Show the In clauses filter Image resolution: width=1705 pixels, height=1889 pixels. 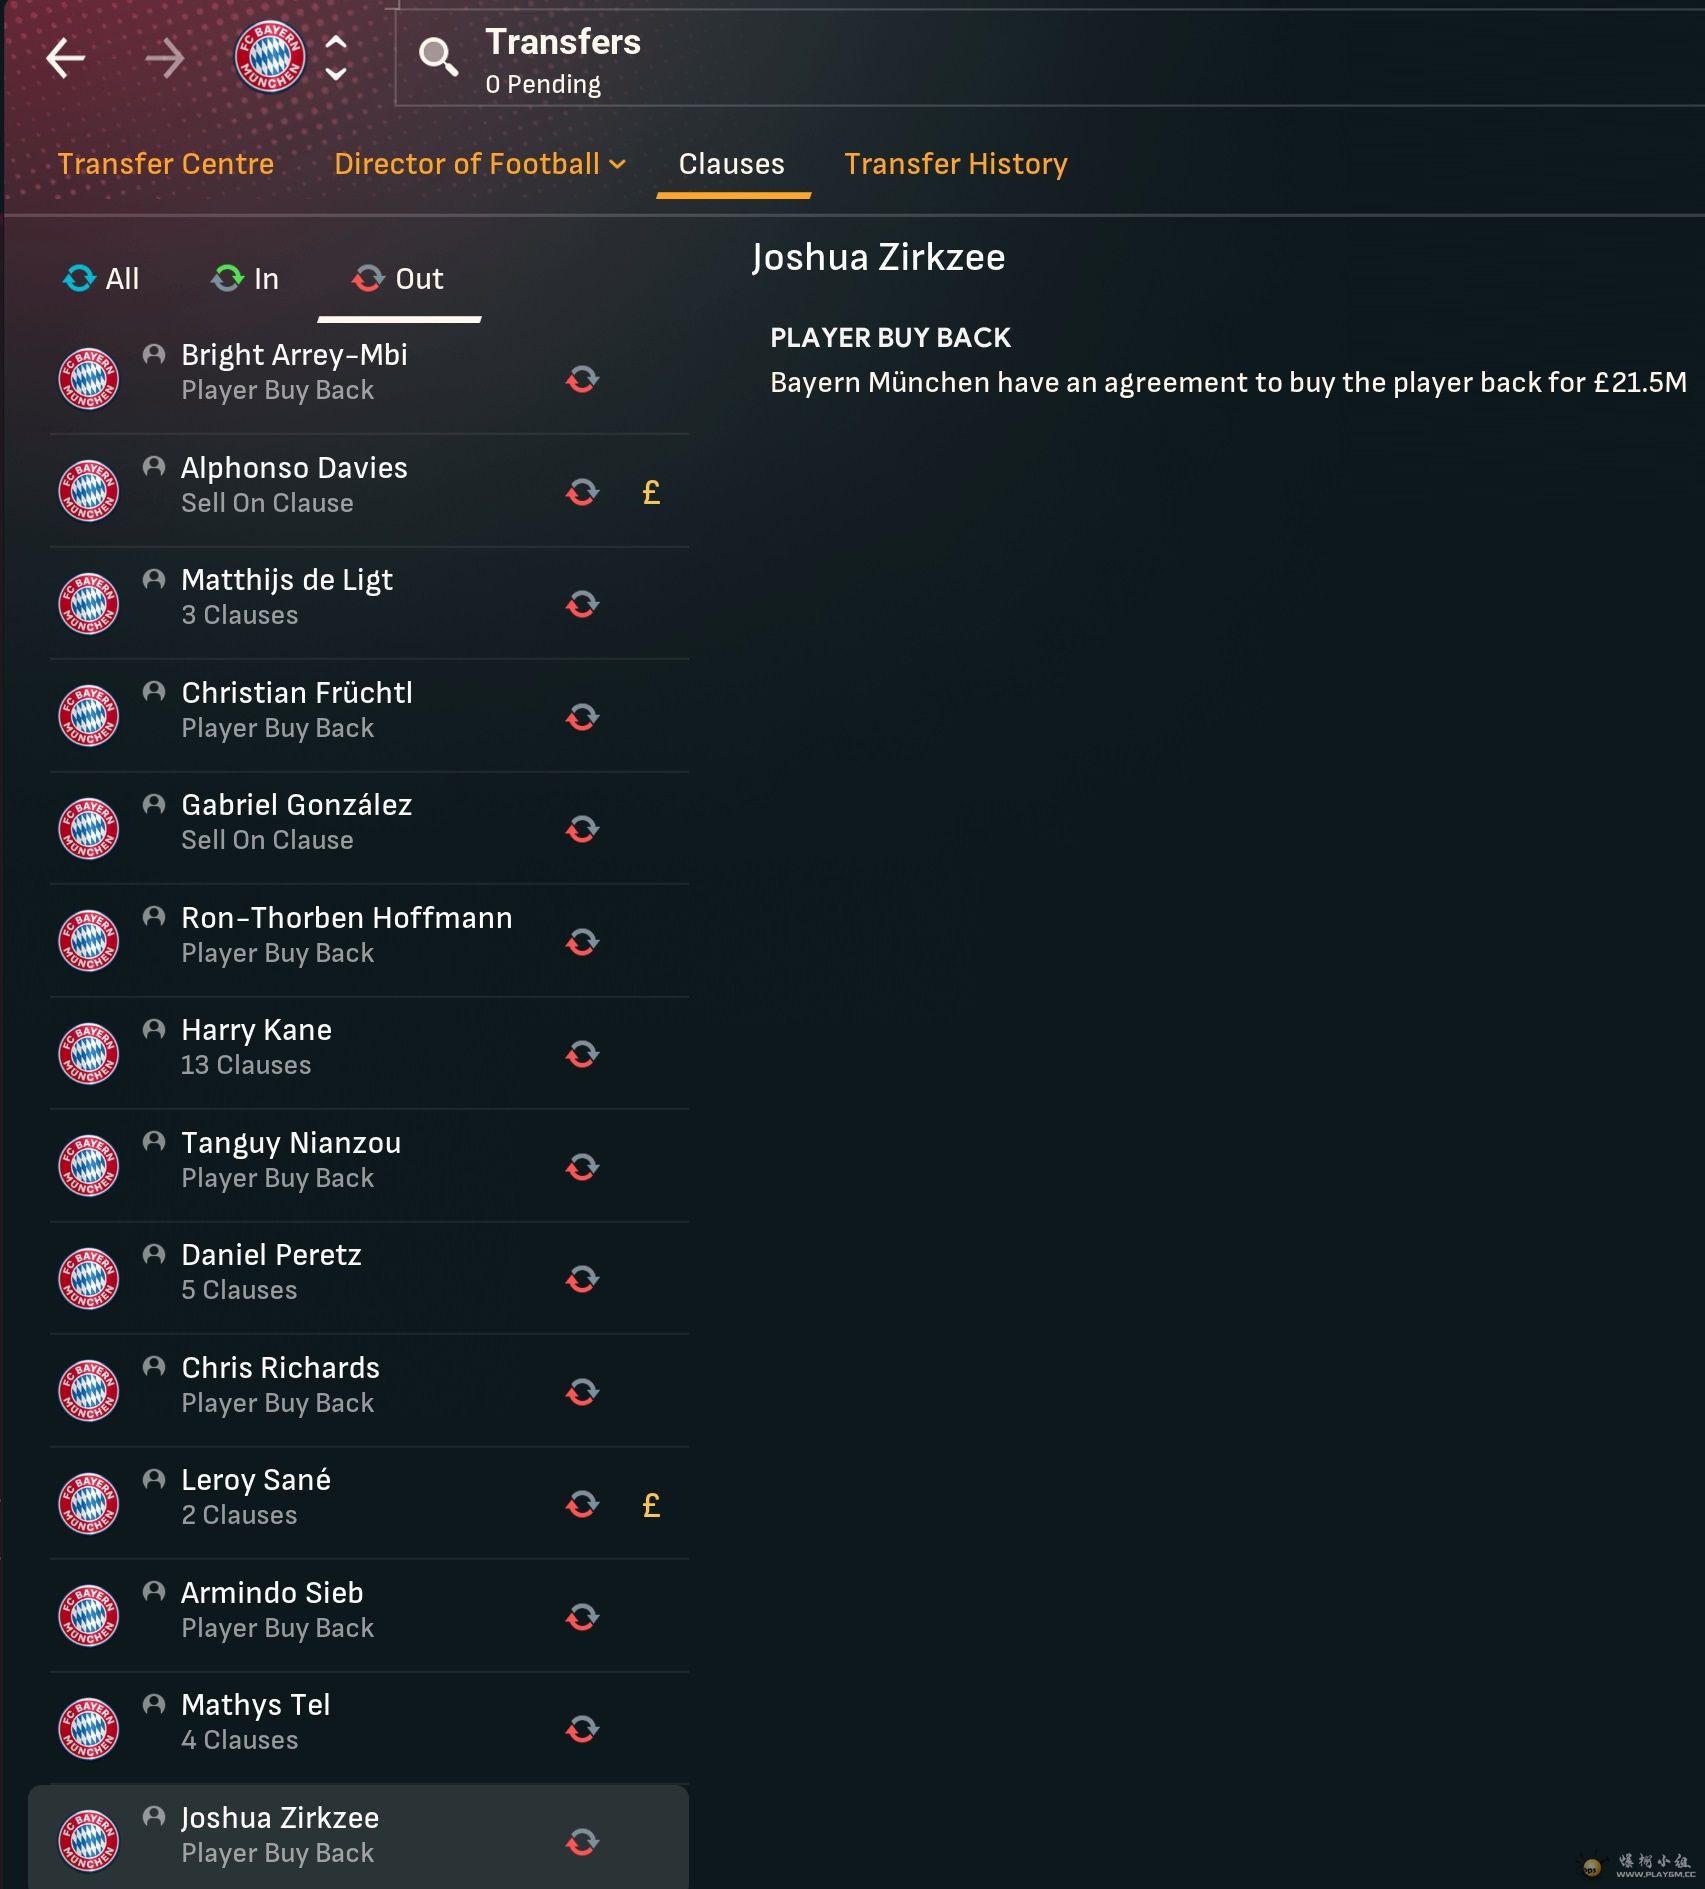pyautogui.click(x=245, y=279)
